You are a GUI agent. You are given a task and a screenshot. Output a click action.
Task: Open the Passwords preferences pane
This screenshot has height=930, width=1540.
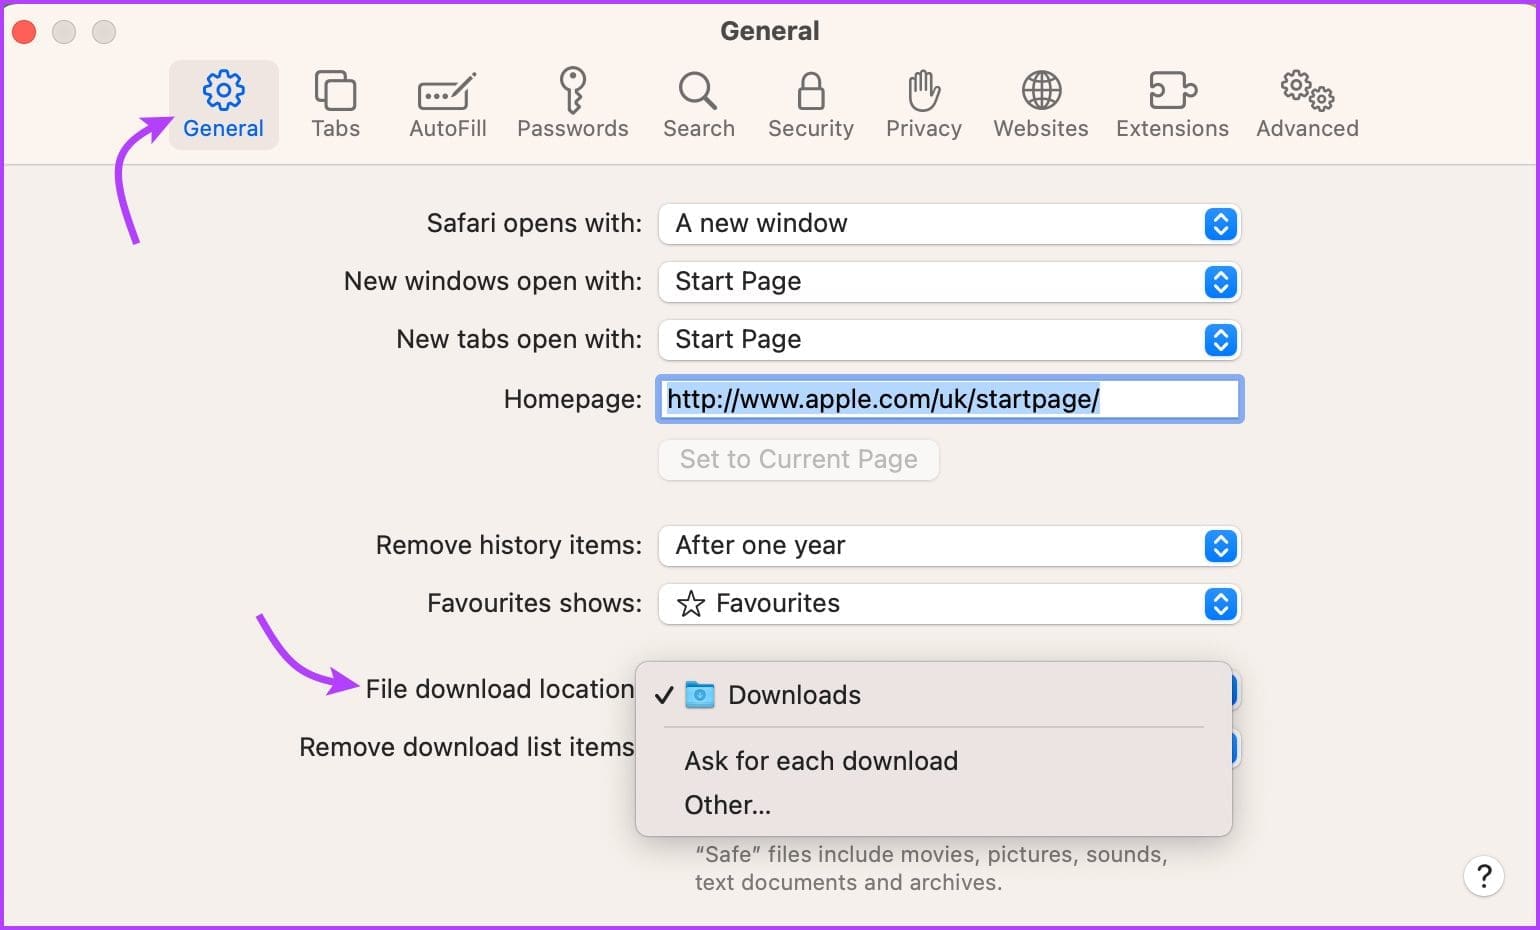572,105
